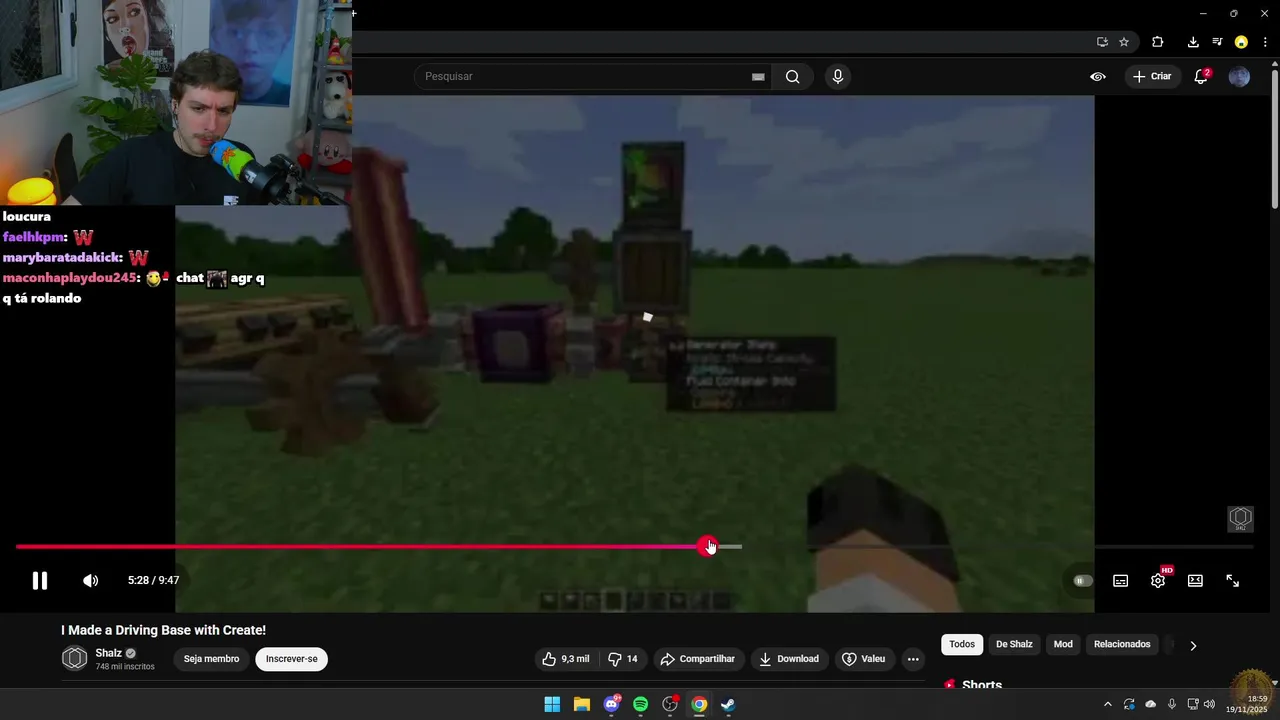Open the media controls icon in Chrome toolbar
The image size is (1280, 720).
1217,42
